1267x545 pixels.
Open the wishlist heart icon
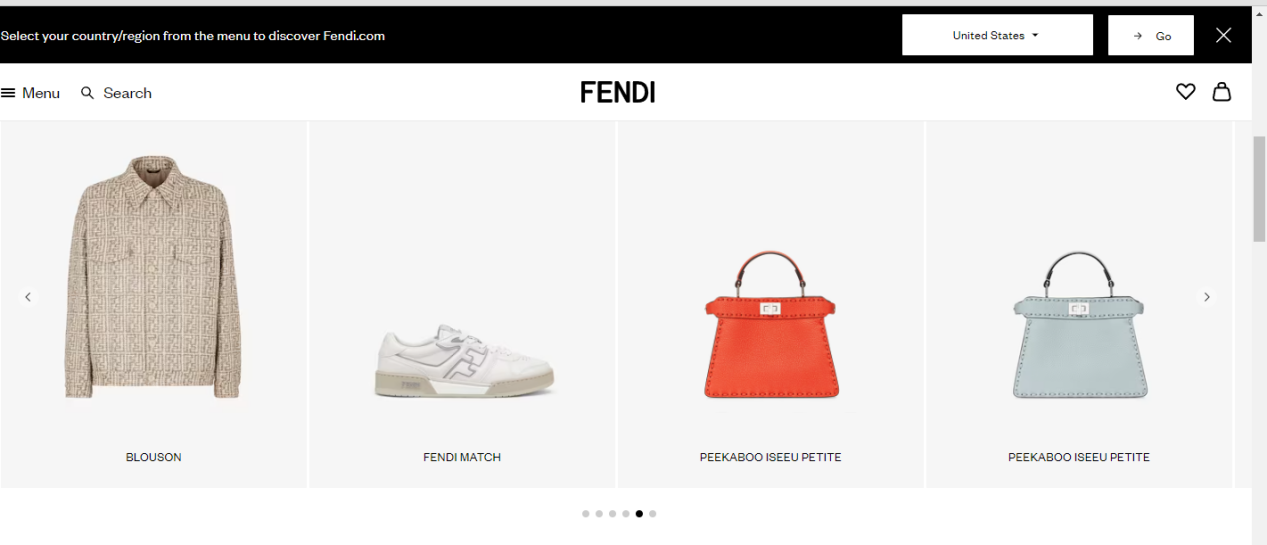(x=1185, y=92)
